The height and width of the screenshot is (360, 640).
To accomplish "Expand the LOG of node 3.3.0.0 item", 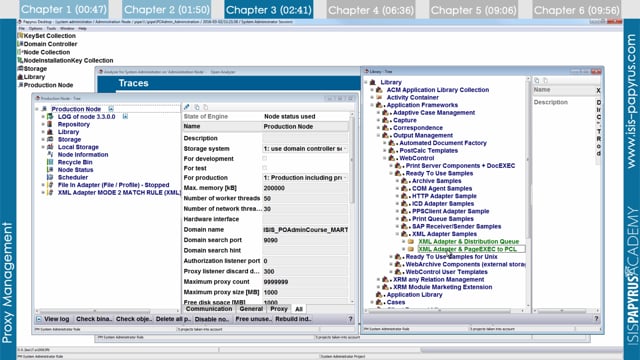I will (43, 117).
